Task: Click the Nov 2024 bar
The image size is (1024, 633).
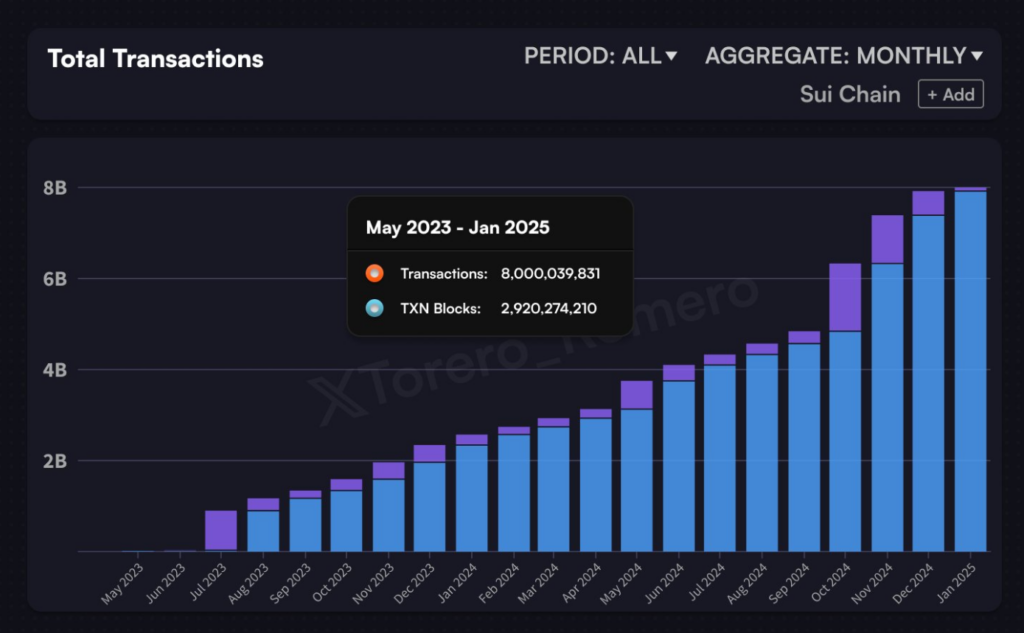Action: (888, 383)
